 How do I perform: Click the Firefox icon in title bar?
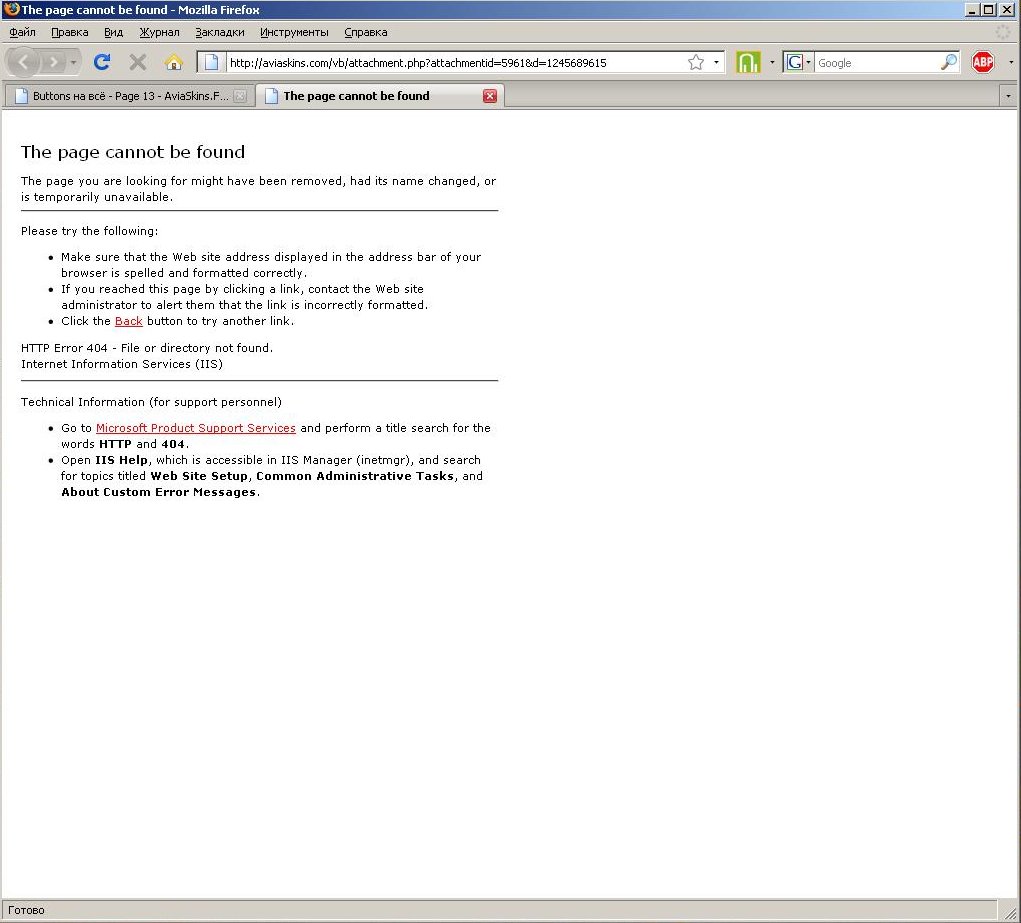11,9
